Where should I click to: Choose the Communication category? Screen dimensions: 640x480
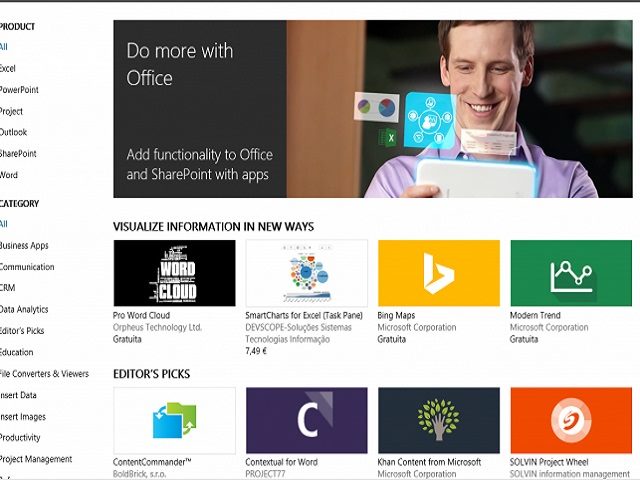click(27, 267)
